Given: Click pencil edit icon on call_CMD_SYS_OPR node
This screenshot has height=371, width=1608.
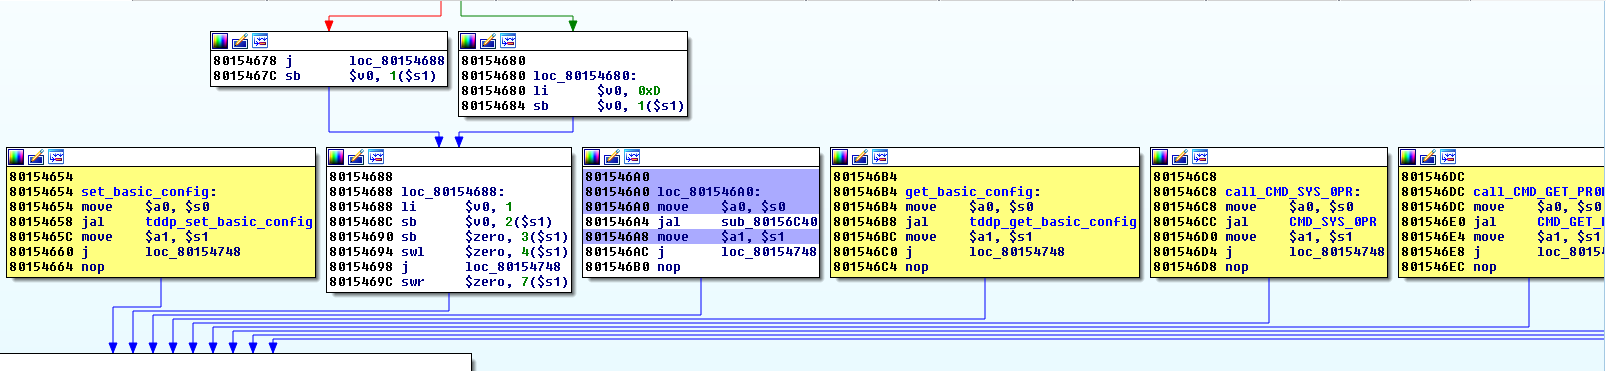Looking at the screenshot, I should [x=1180, y=157].
